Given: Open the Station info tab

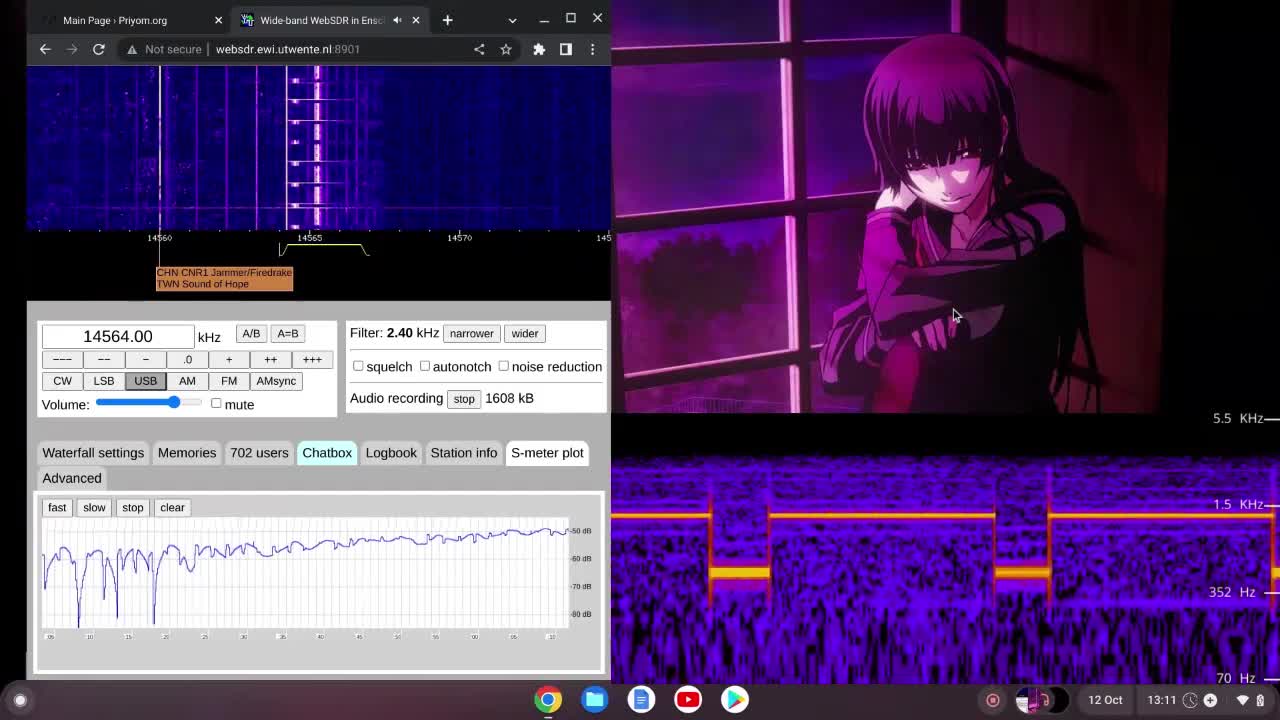Looking at the screenshot, I should [464, 453].
